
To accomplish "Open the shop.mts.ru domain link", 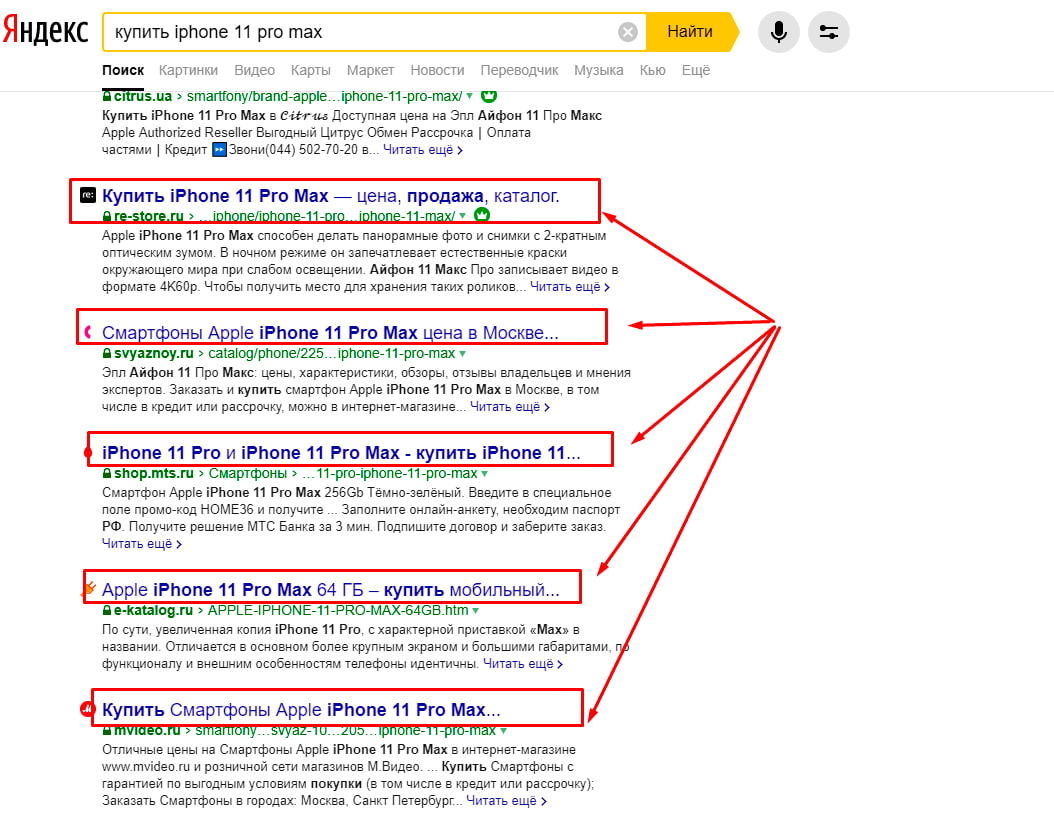I will [x=153, y=473].
